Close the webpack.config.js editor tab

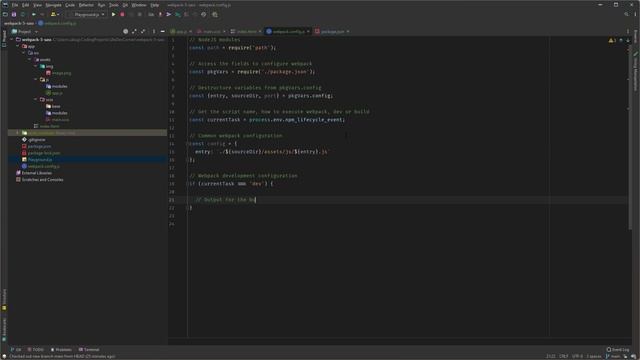(308, 31)
